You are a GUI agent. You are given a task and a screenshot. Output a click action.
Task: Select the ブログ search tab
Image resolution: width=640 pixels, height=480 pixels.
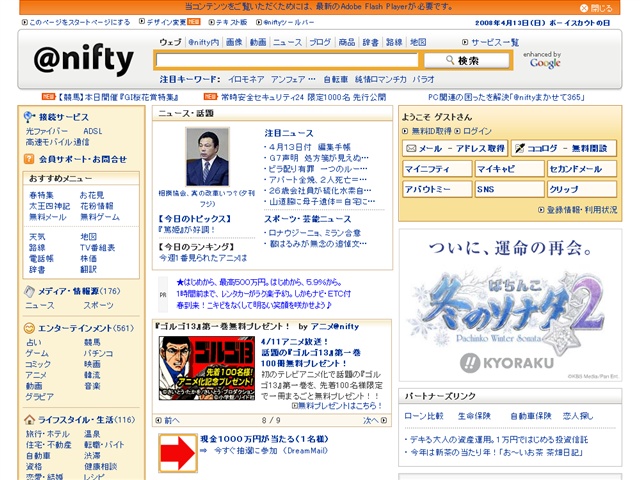tap(320, 42)
